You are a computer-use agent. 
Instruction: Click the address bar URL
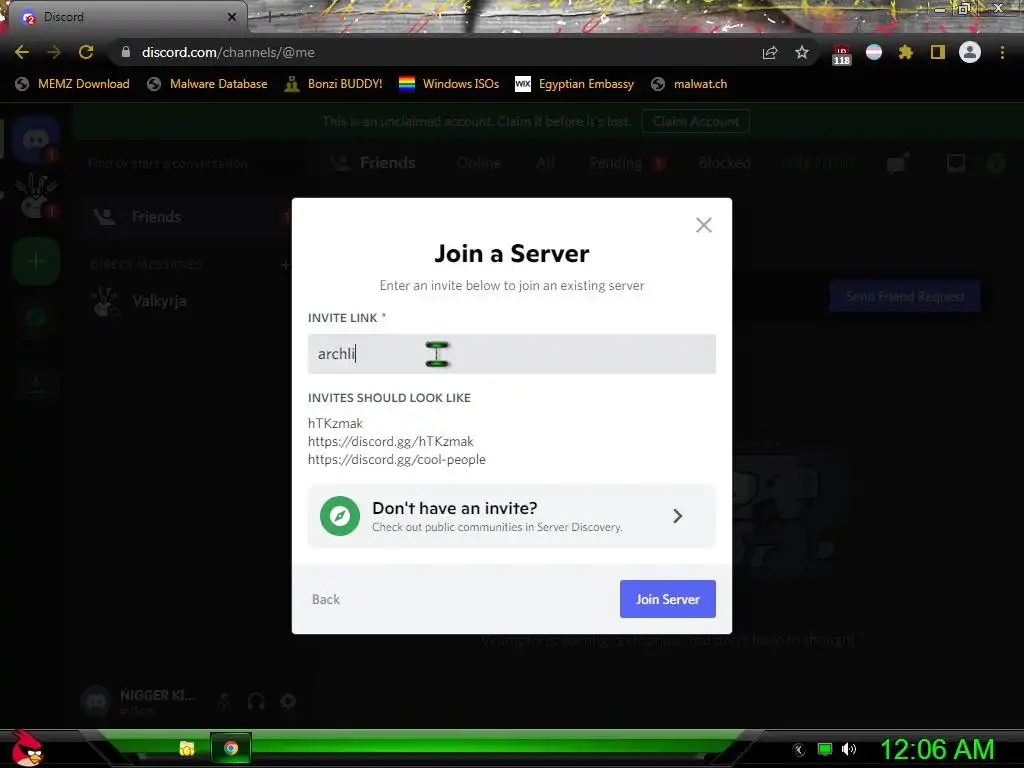[x=228, y=52]
